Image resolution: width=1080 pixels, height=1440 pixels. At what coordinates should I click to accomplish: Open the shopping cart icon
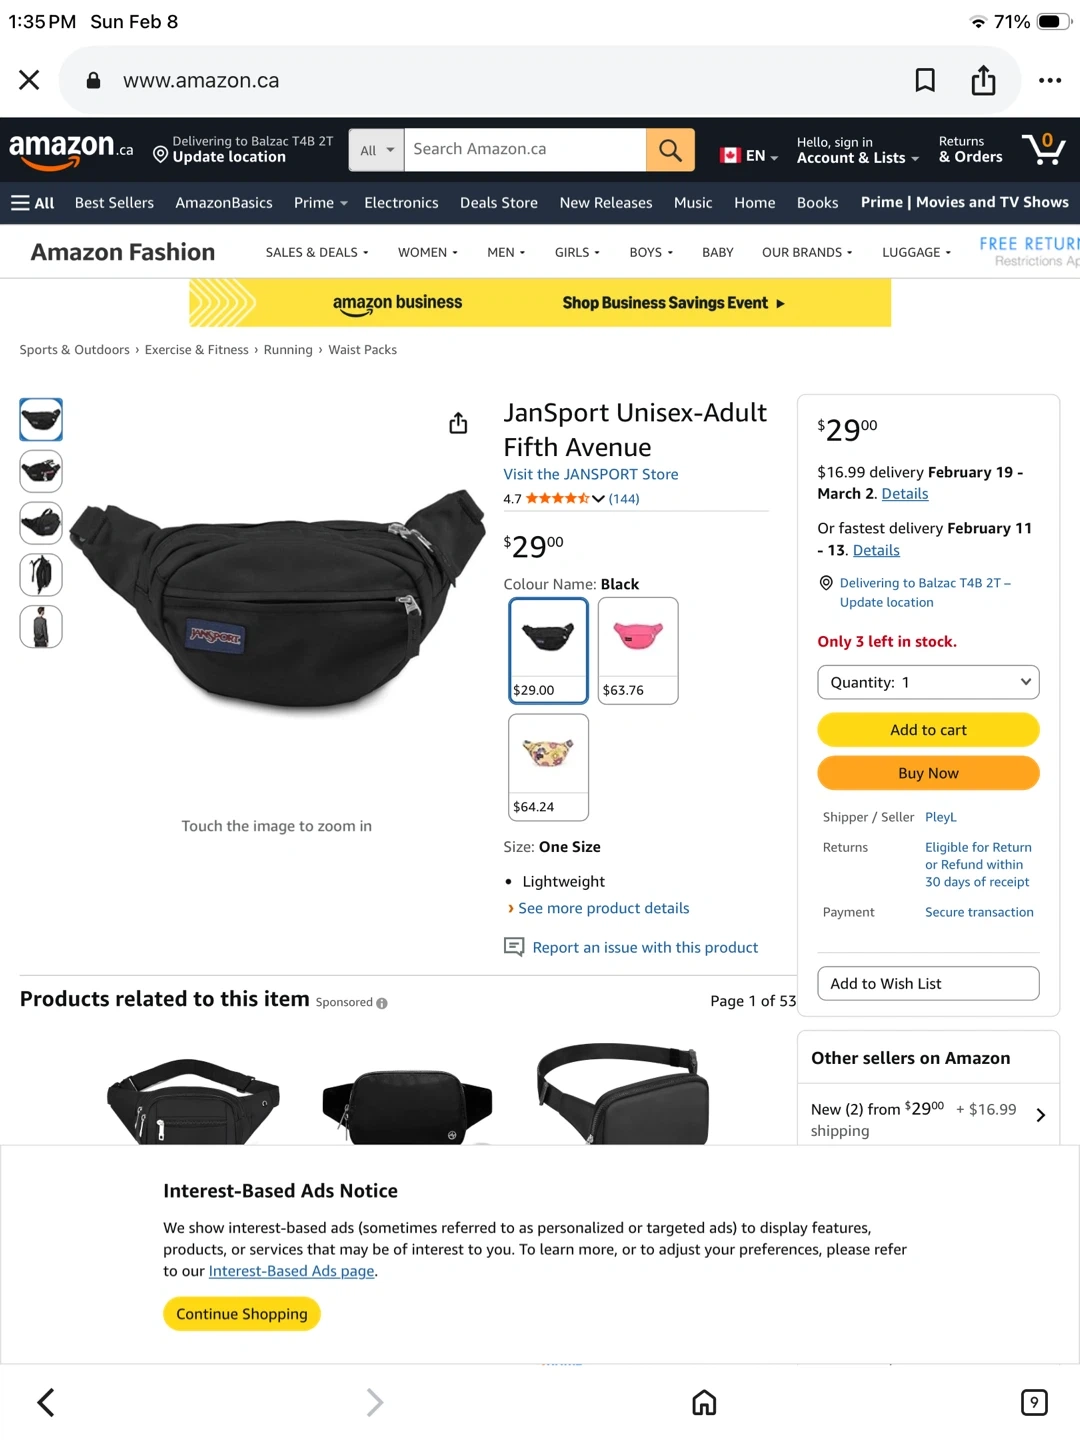coord(1044,149)
